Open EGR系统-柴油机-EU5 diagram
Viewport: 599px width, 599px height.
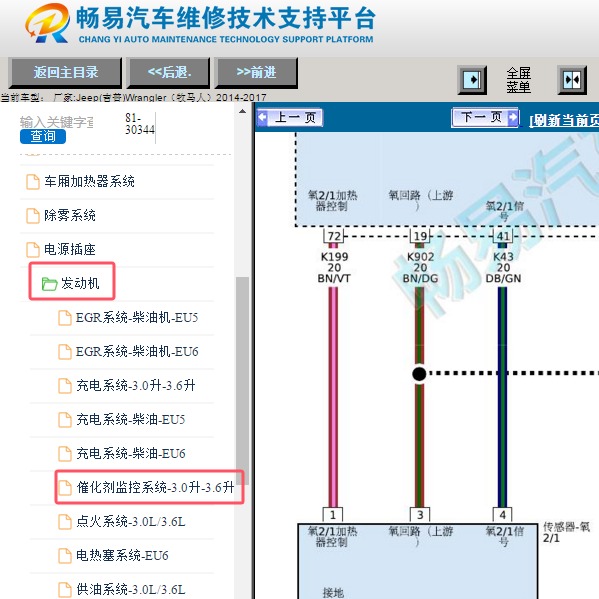pyautogui.click(x=137, y=317)
